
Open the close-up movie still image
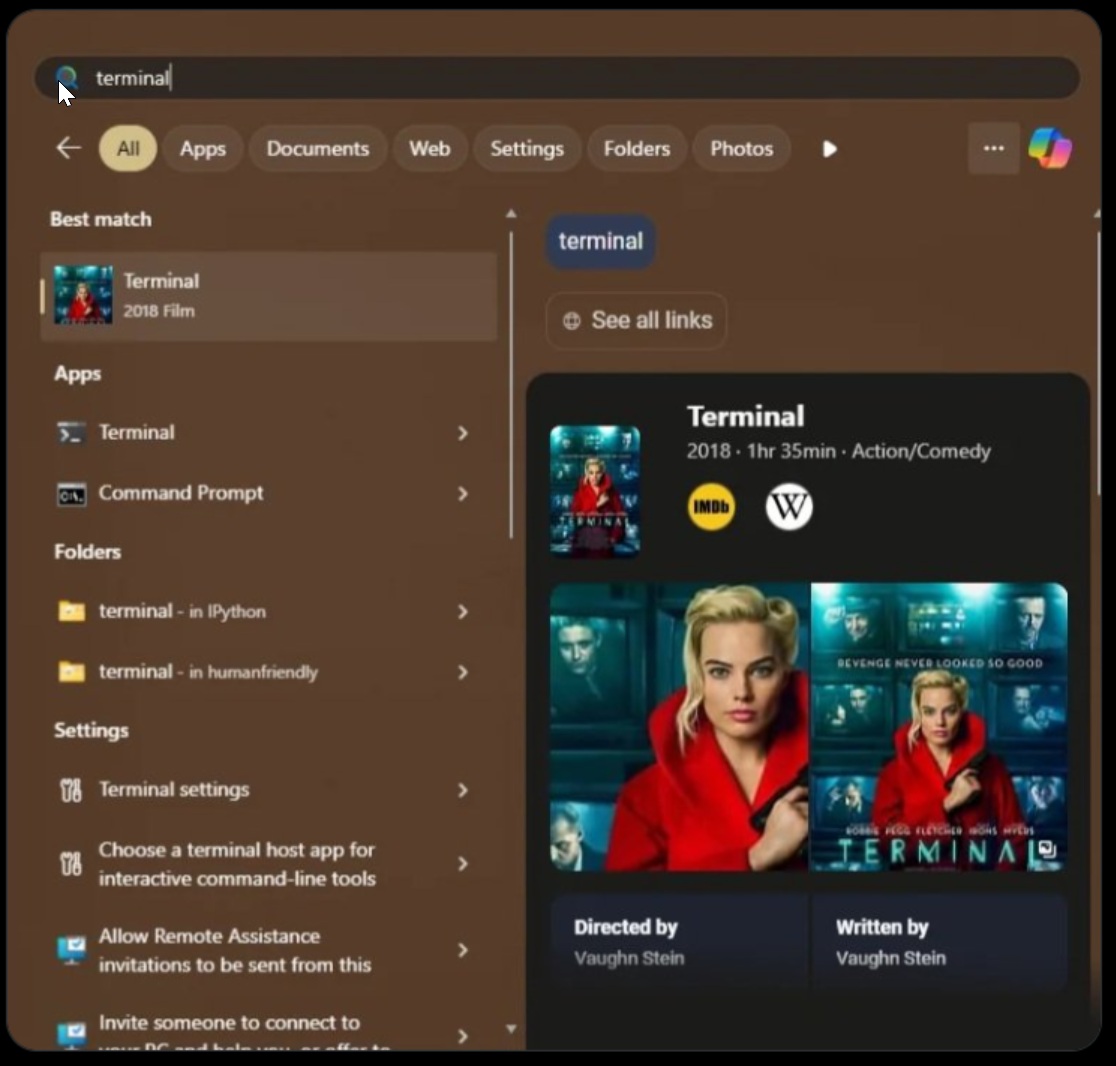[x=680, y=727]
